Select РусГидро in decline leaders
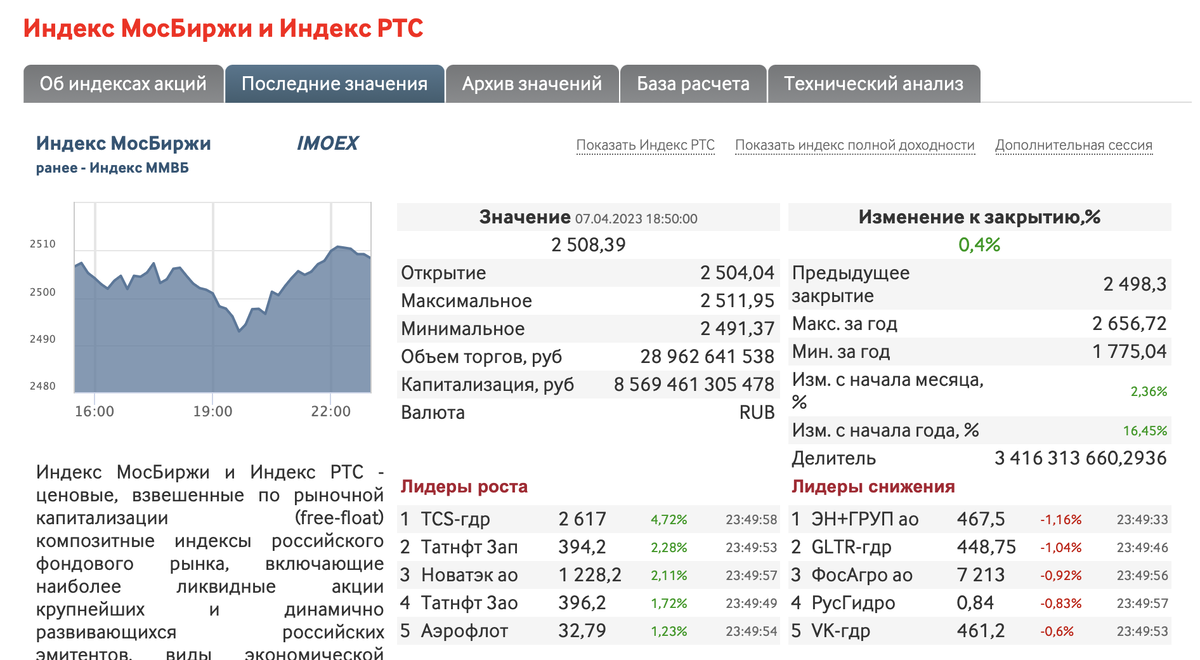This screenshot has height=660, width=1200. click(853, 603)
